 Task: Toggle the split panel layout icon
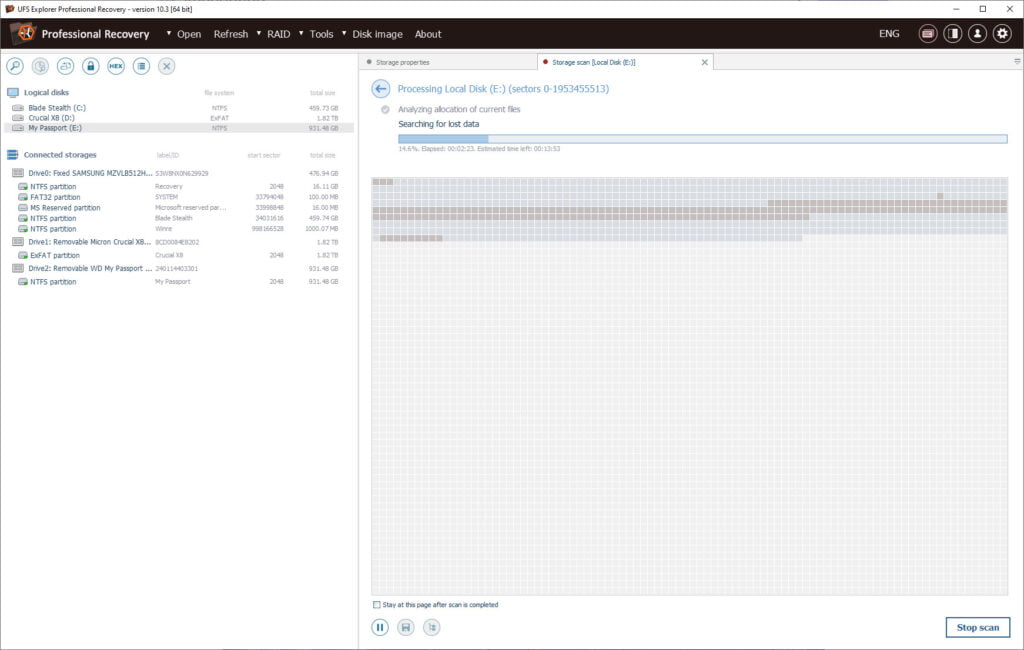(x=953, y=34)
